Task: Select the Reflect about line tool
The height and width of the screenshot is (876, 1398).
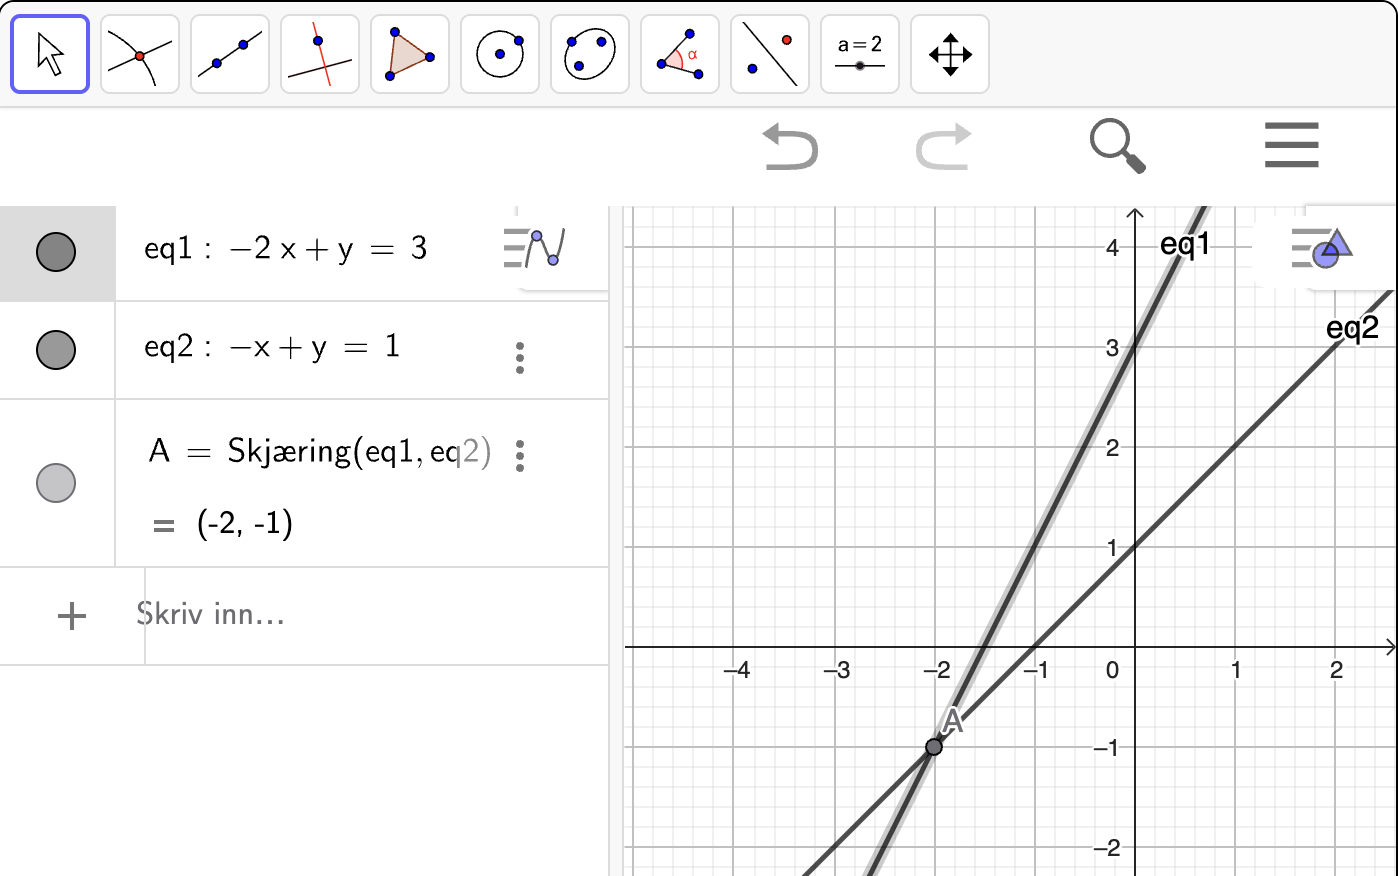Action: click(770, 54)
